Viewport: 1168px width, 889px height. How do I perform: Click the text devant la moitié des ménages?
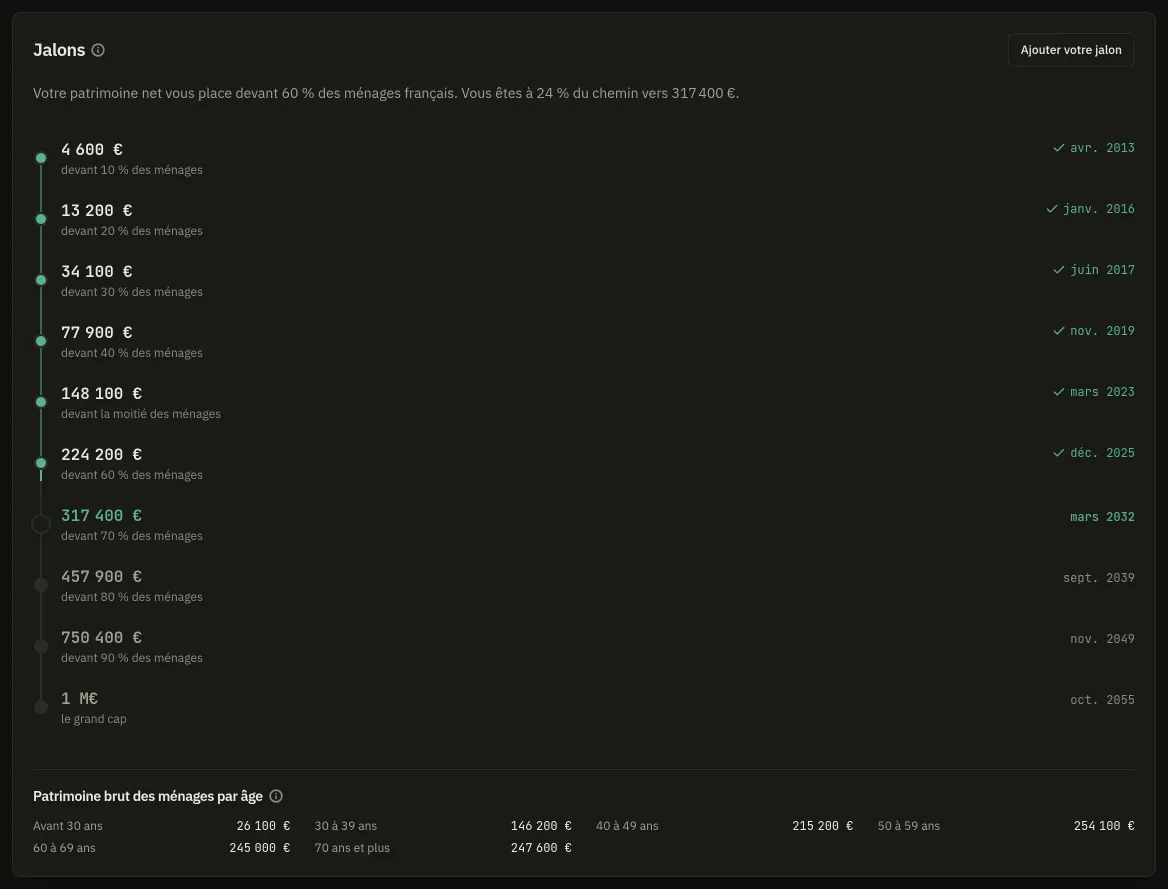tap(141, 414)
